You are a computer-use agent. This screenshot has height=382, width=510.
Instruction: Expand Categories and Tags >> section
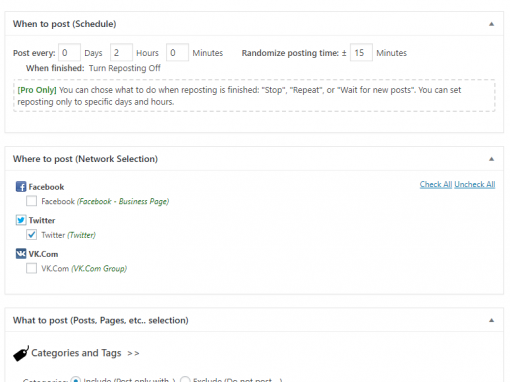point(85,353)
